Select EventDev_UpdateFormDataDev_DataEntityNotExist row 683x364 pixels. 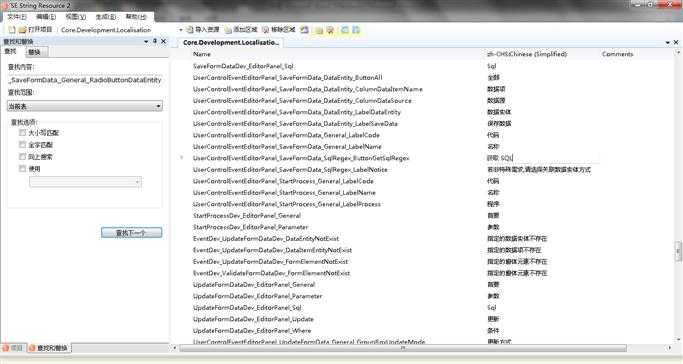click(266, 239)
